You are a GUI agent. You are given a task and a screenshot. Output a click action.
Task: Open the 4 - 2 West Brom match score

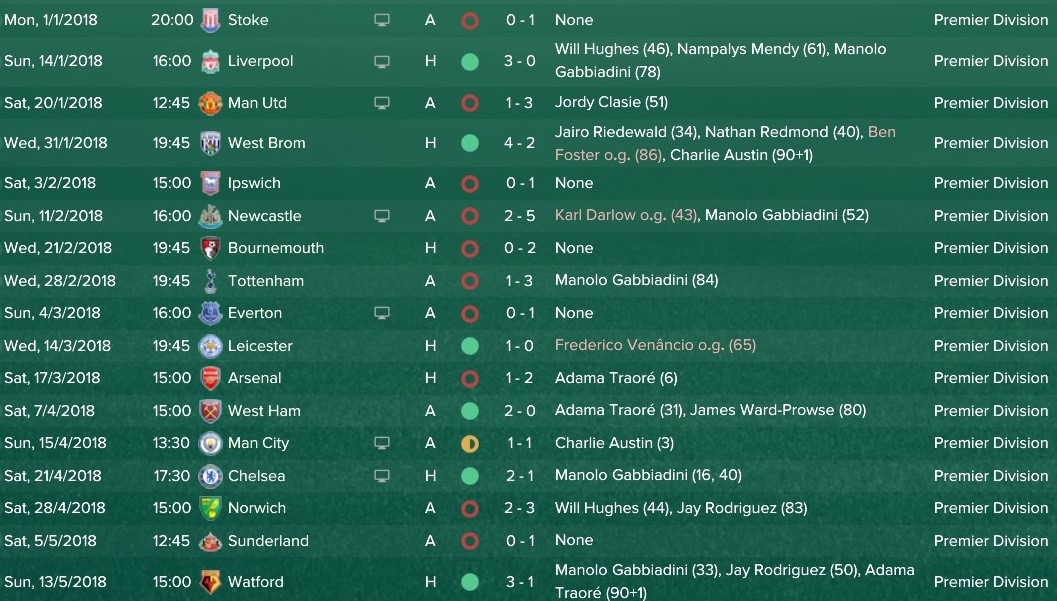click(x=520, y=143)
